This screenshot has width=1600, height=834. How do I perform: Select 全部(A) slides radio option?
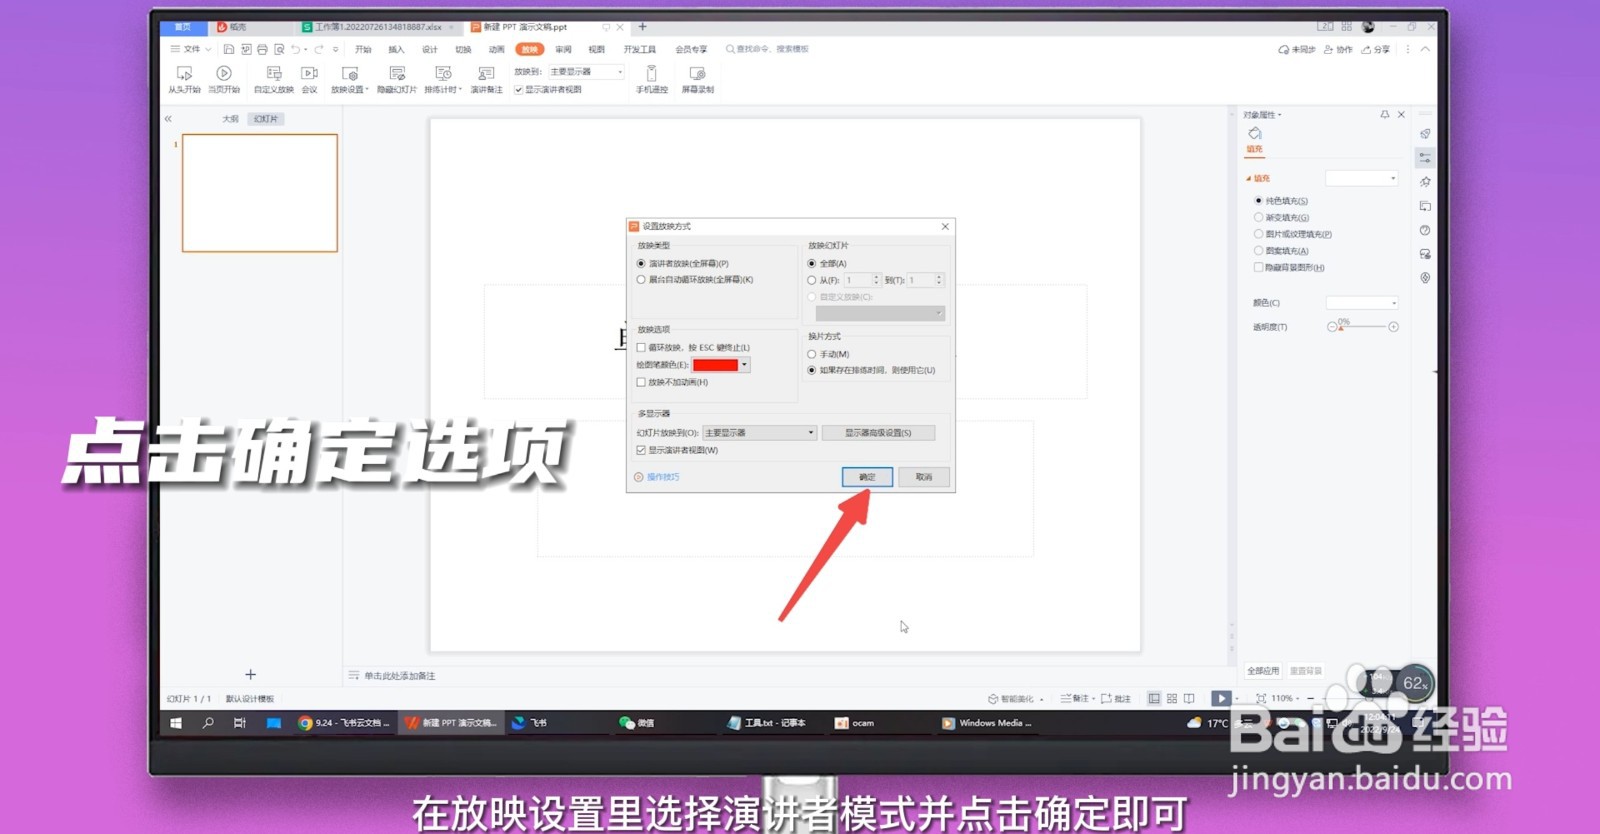(x=812, y=264)
